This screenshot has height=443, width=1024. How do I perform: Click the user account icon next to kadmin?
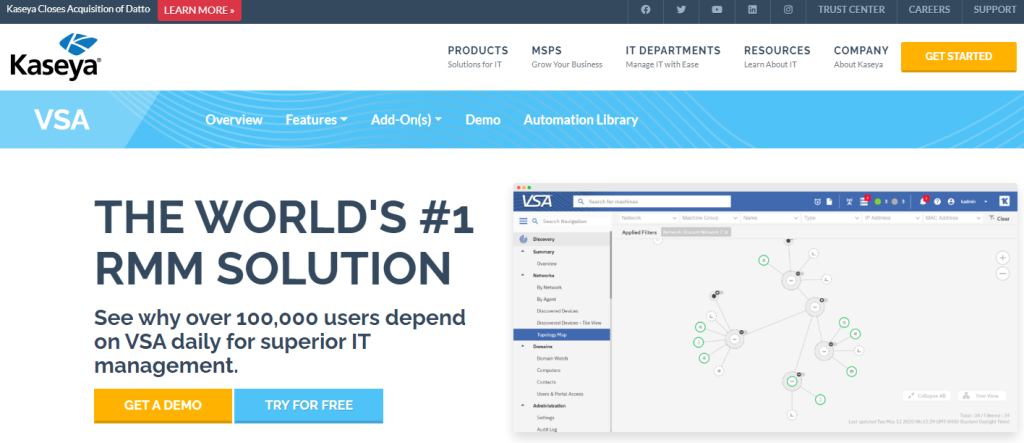(951, 201)
